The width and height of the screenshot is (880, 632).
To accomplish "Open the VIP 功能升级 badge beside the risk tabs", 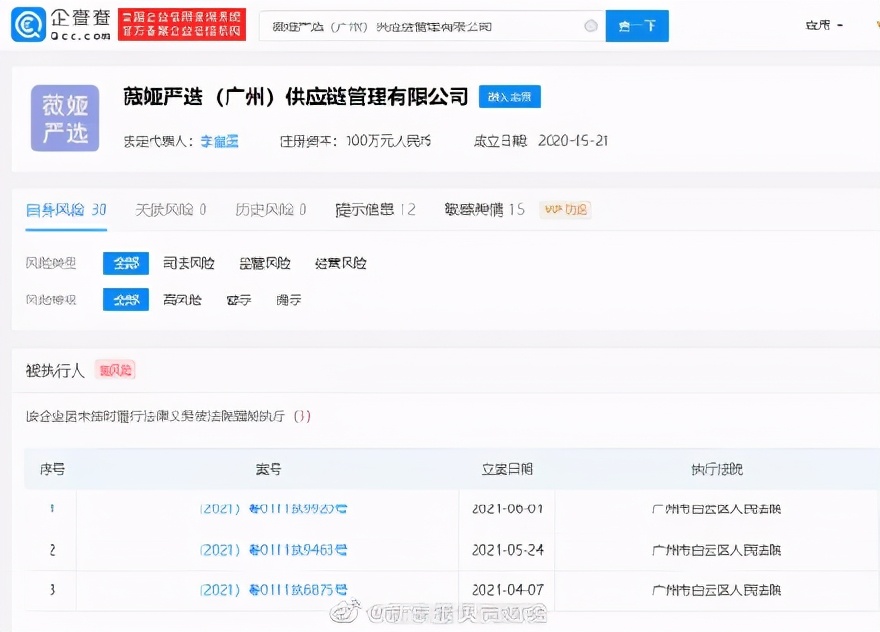I will point(565,210).
